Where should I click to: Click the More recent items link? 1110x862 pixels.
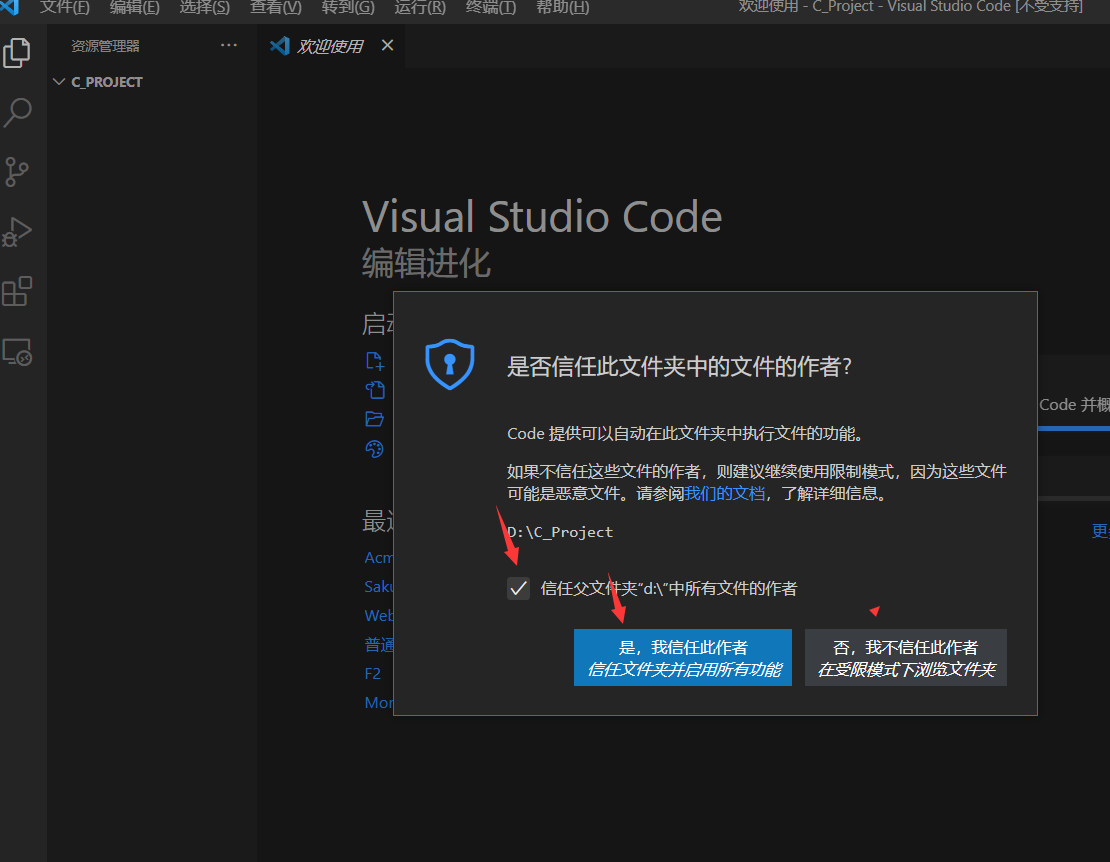(x=379, y=703)
